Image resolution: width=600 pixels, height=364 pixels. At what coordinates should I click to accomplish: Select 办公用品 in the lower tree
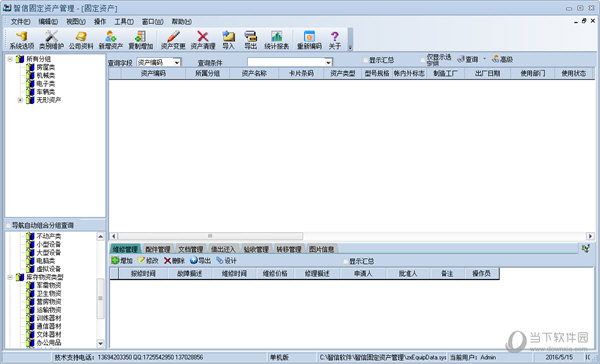click(x=49, y=343)
